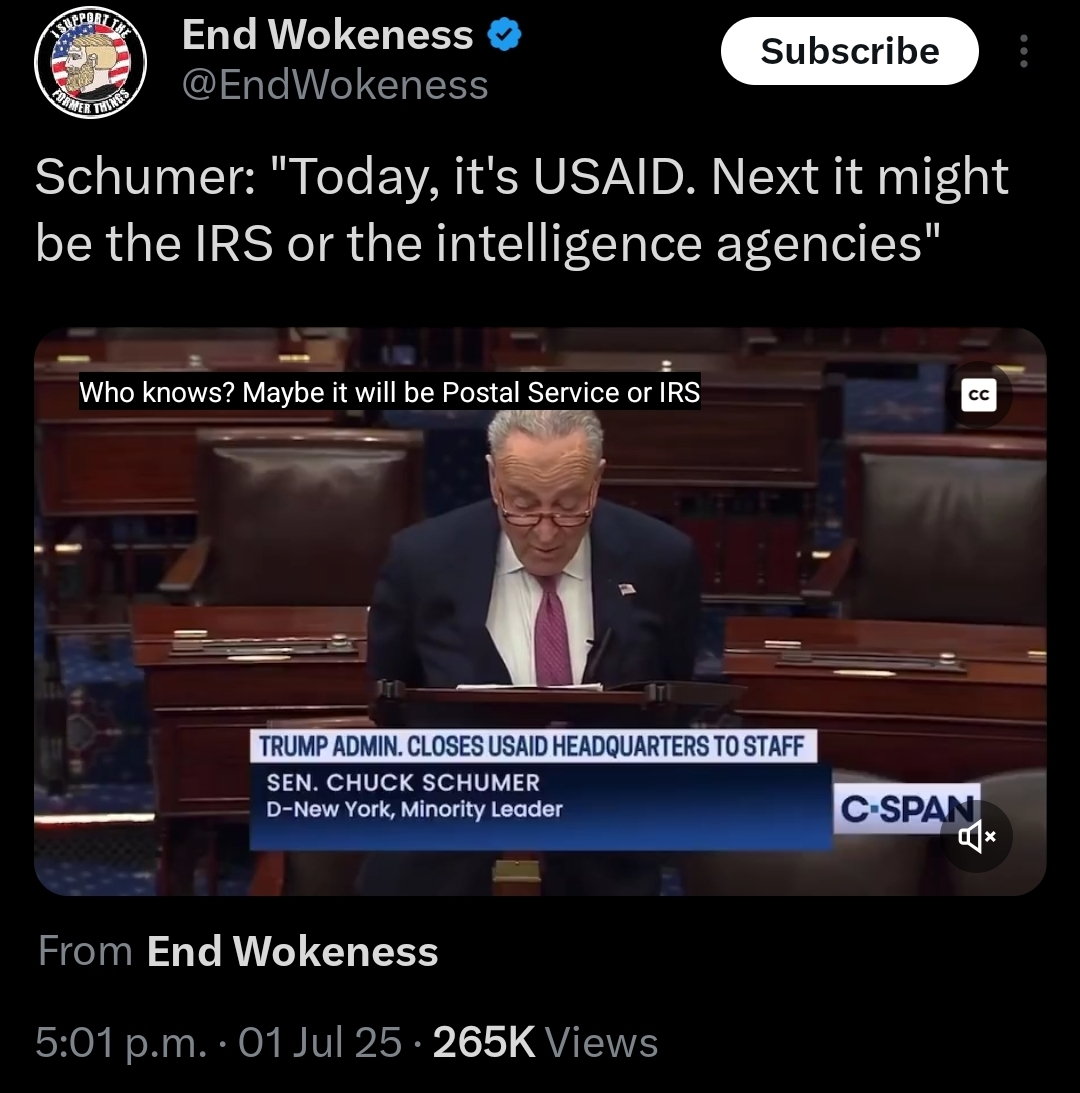1080x1093 pixels.
Task: Click the @EndWokeness handle
Action: [x=335, y=85]
